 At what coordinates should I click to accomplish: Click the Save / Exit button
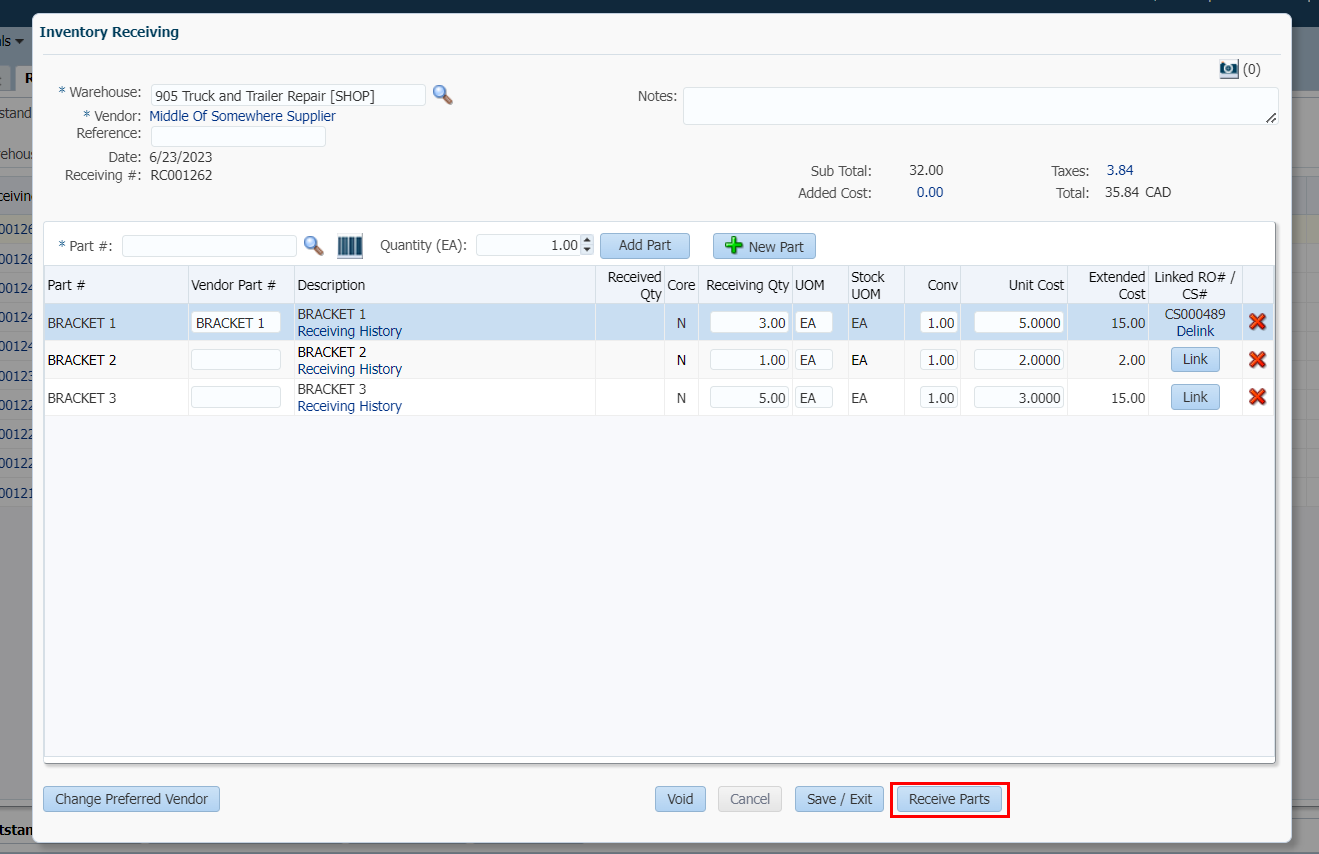[x=839, y=799]
